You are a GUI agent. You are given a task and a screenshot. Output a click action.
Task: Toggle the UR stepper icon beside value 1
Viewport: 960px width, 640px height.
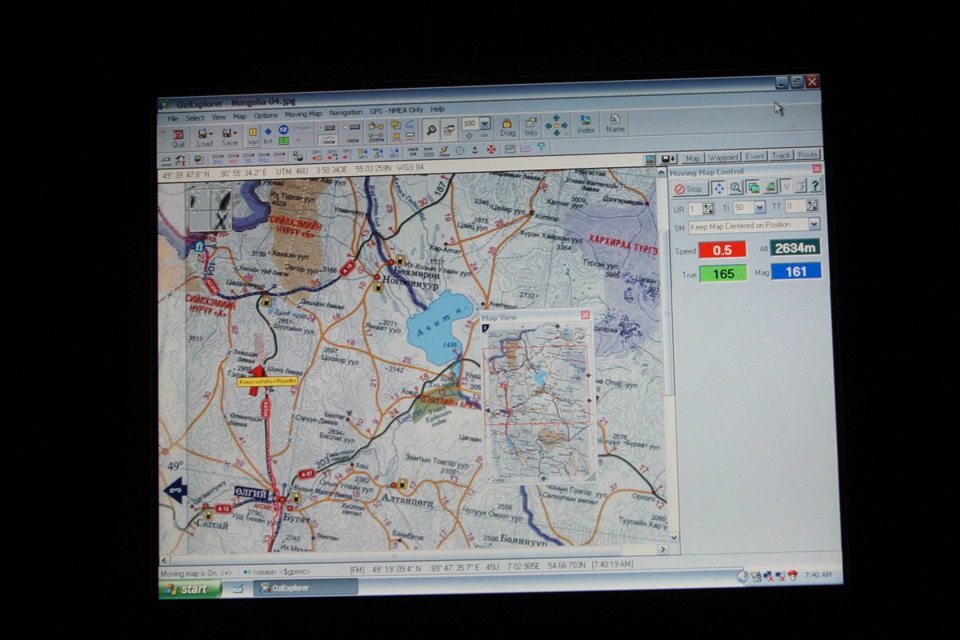708,209
